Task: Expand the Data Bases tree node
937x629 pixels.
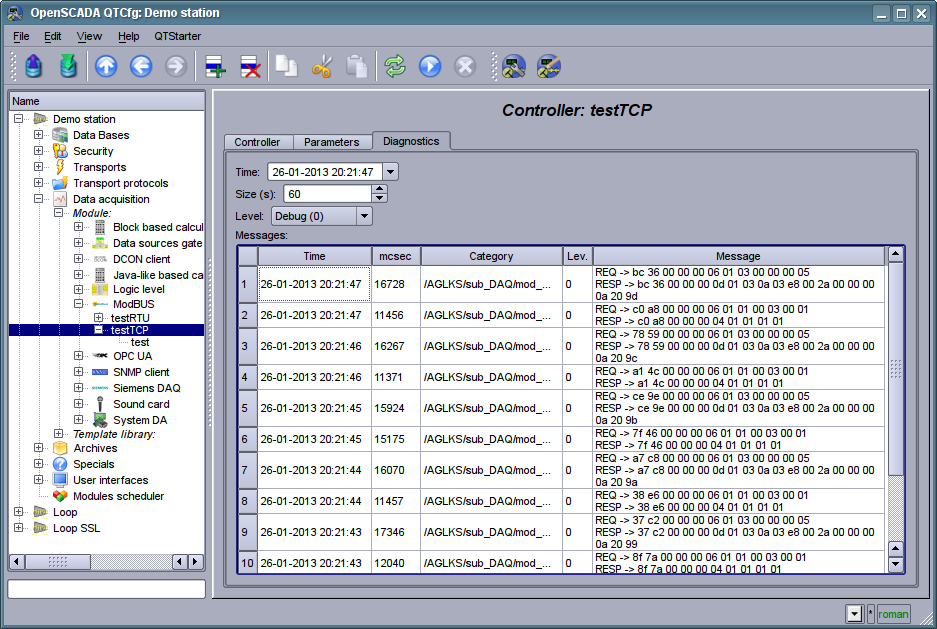Action: (x=39, y=135)
